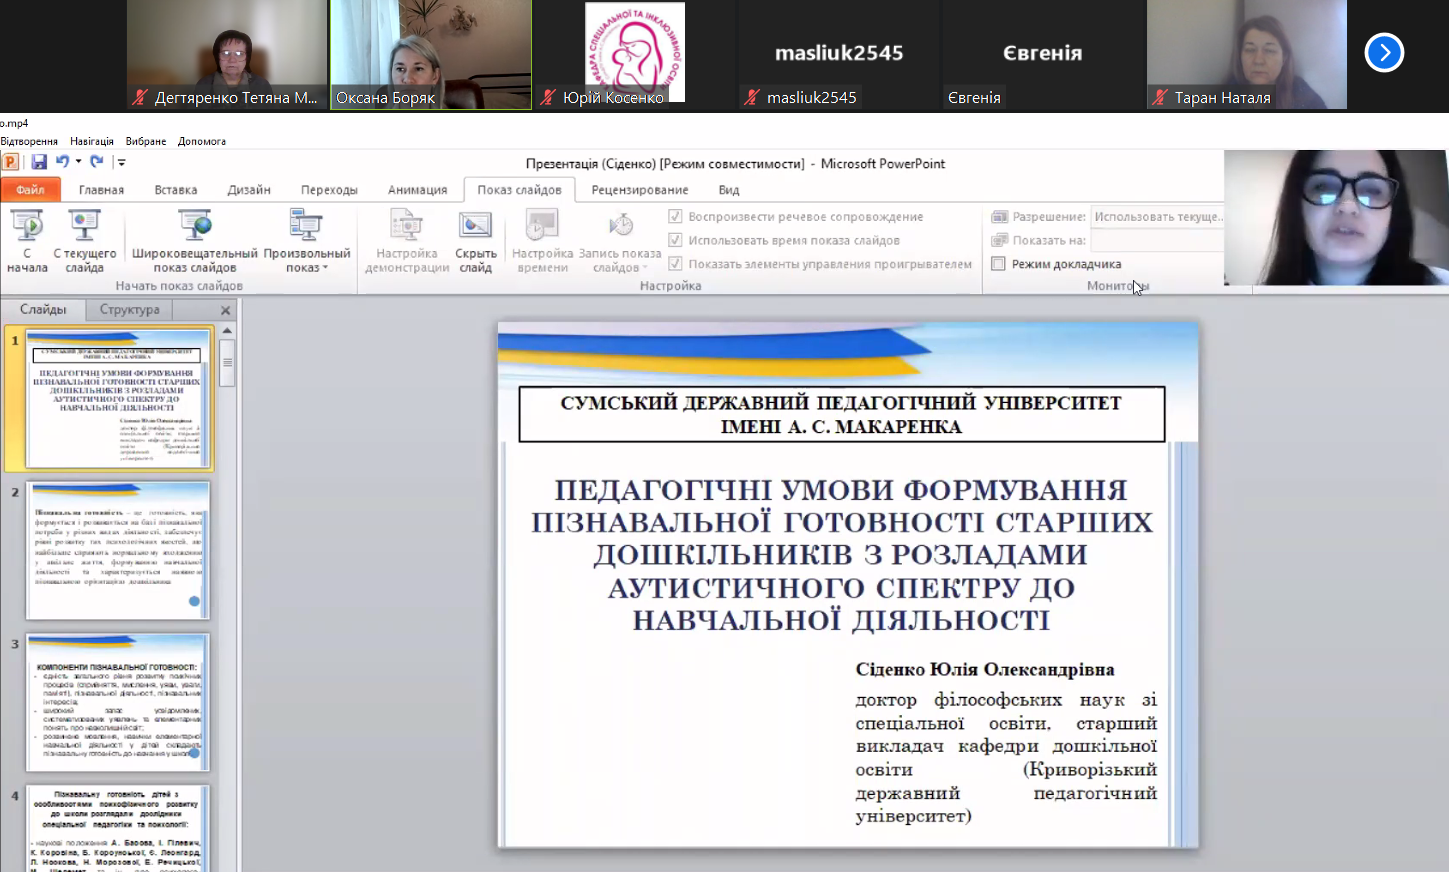Open the 'Разрешение' resolution combo box

(x=1157, y=216)
